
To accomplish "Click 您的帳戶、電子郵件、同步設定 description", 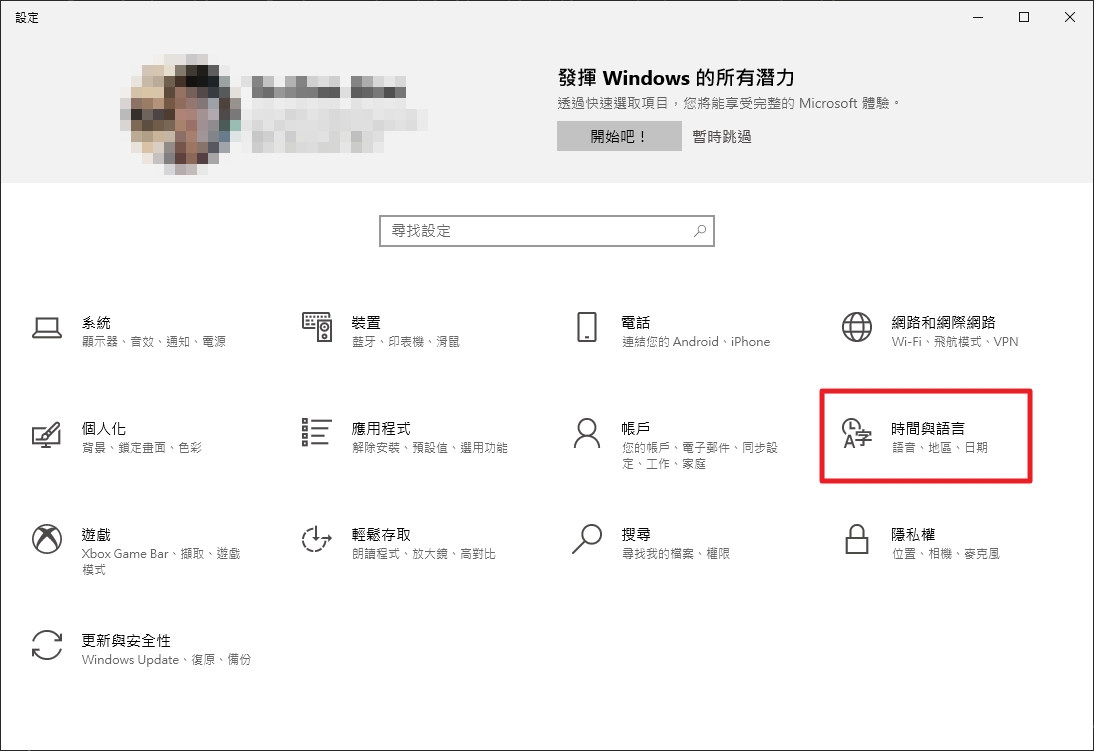I will (699, 456).
